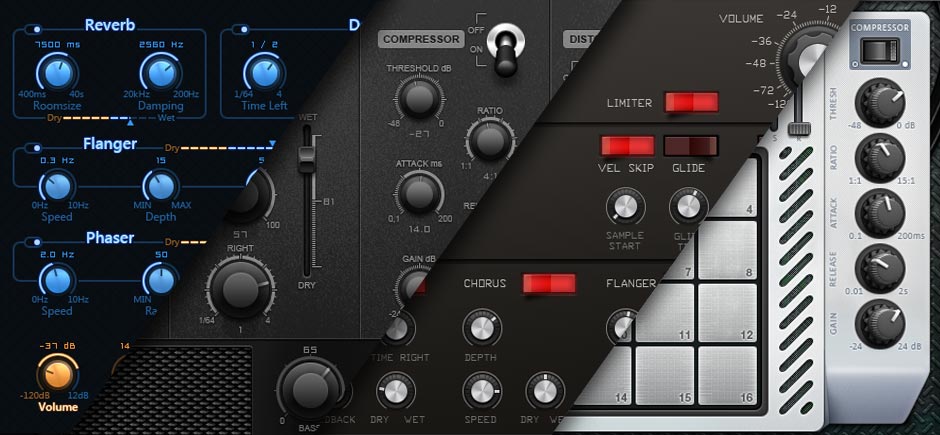Screen dimensions: 940x435
Task: Tap drum pad 14
Action: coord(604,375)
